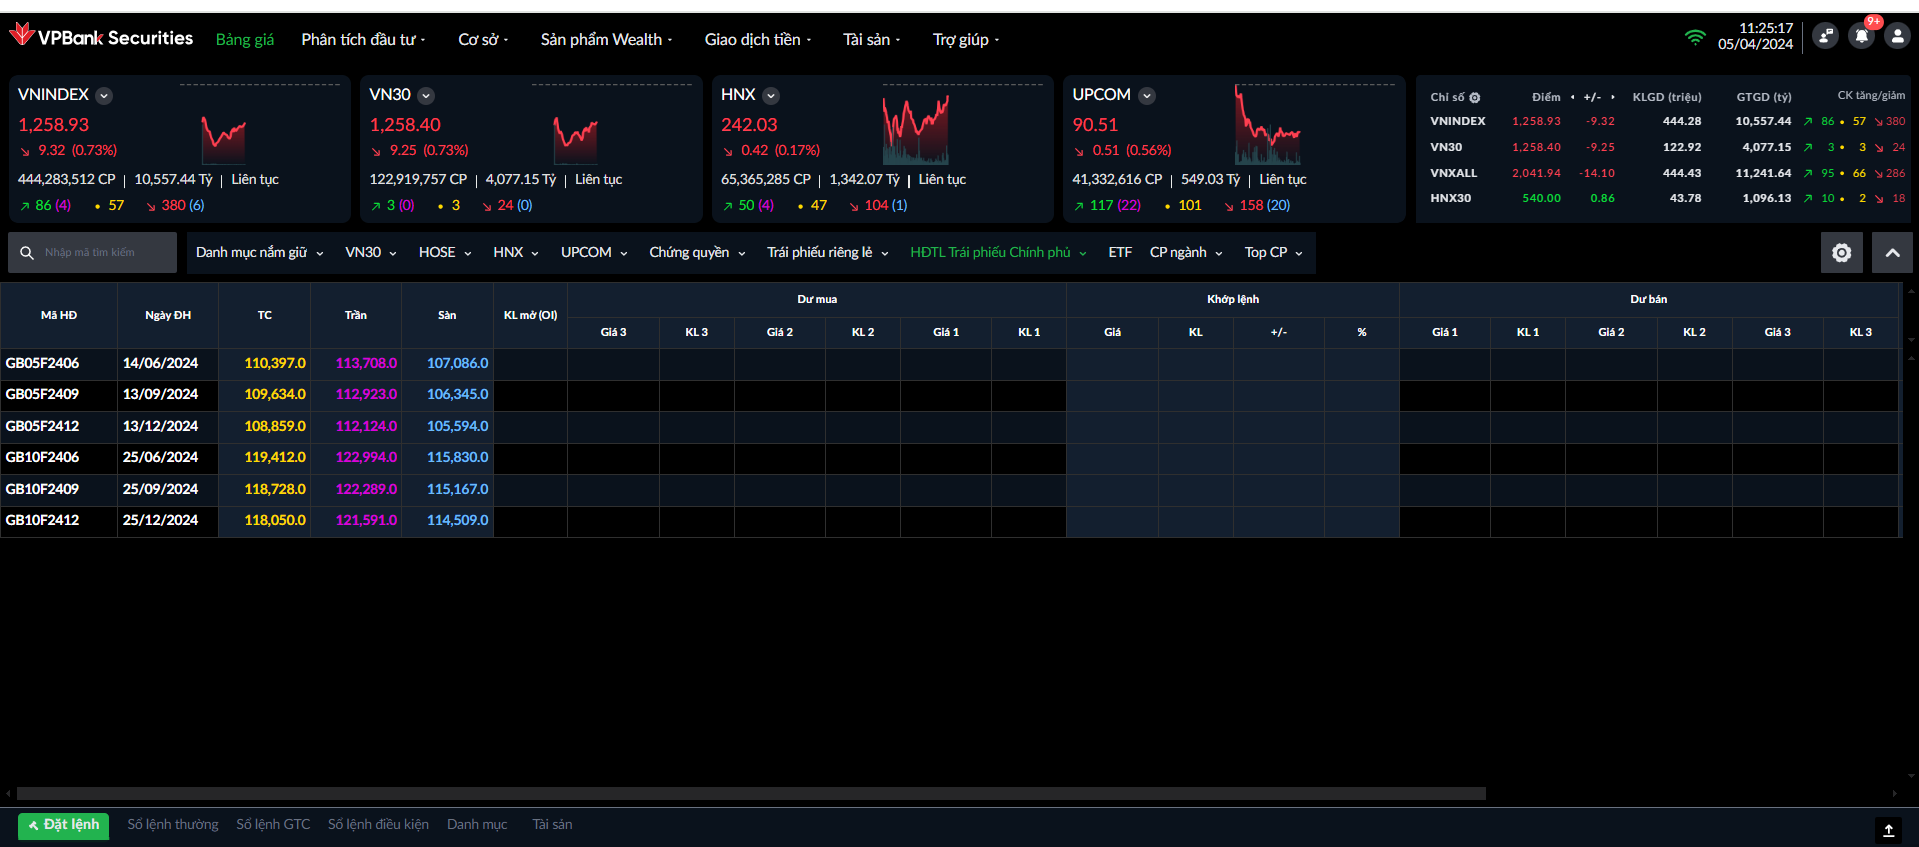Open the price board settings gear

1841,253
